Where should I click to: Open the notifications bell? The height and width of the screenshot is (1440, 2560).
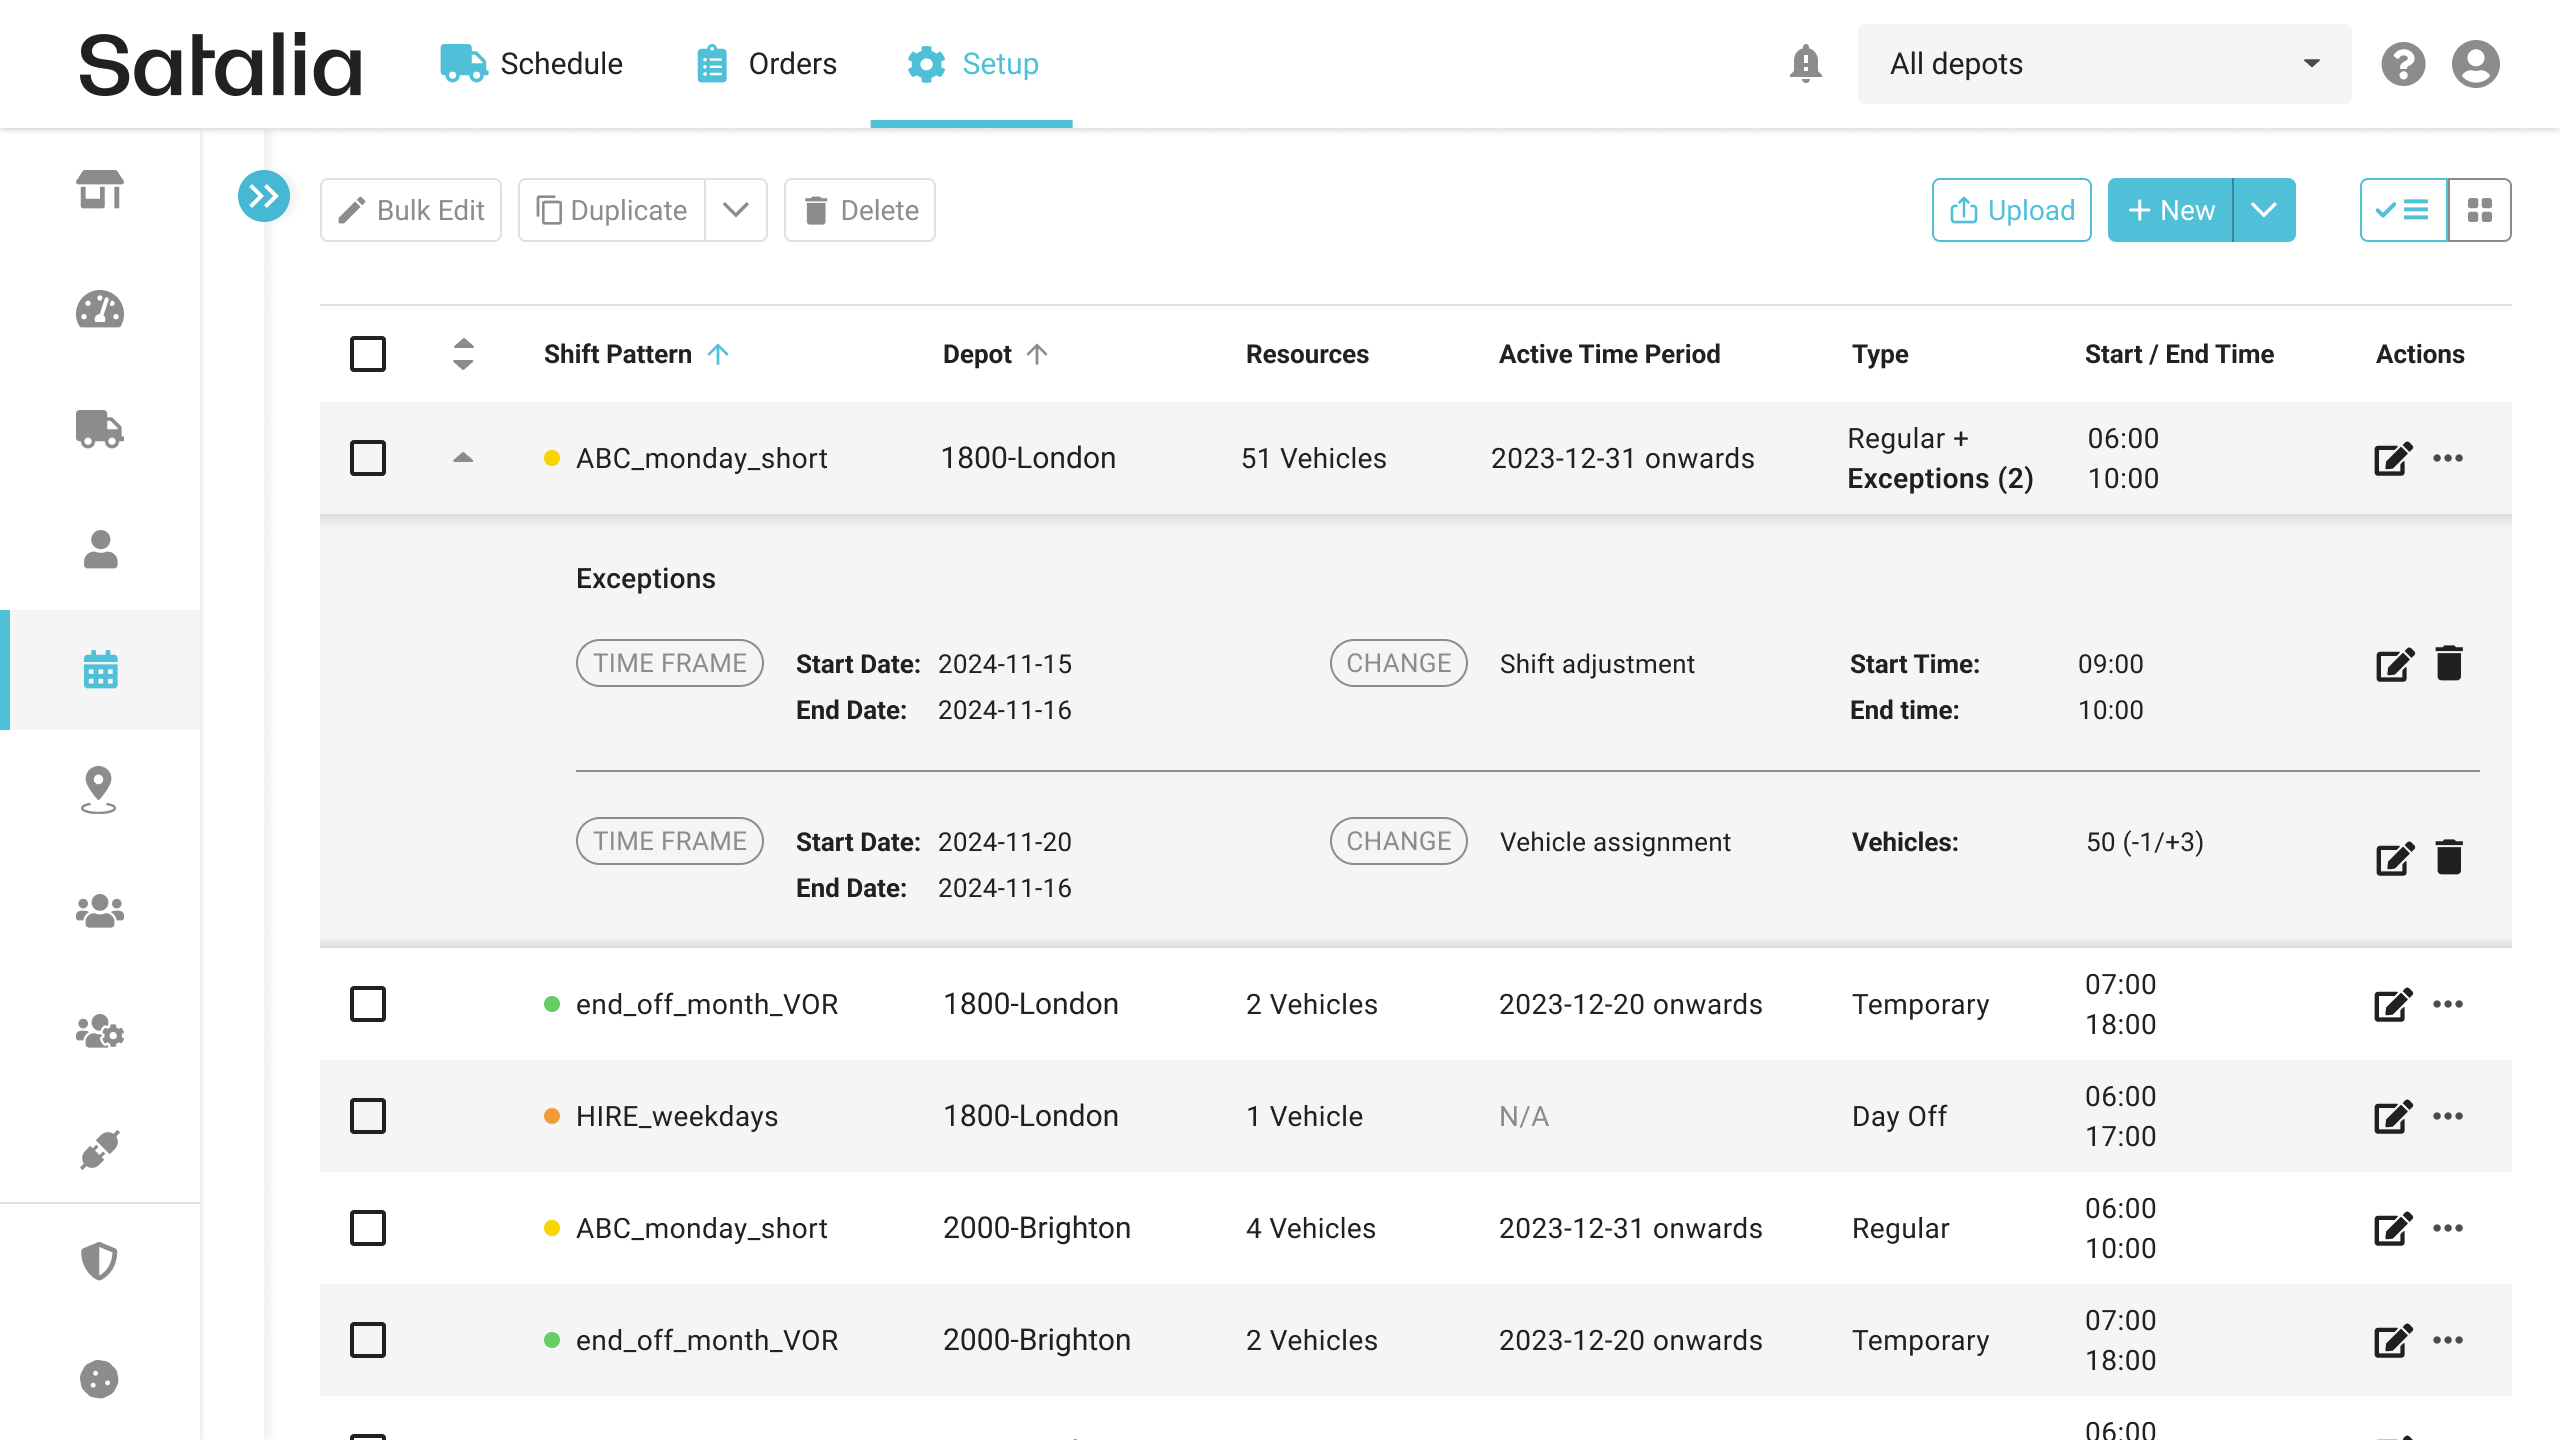pyautogui.click(x=1805, y=64)
